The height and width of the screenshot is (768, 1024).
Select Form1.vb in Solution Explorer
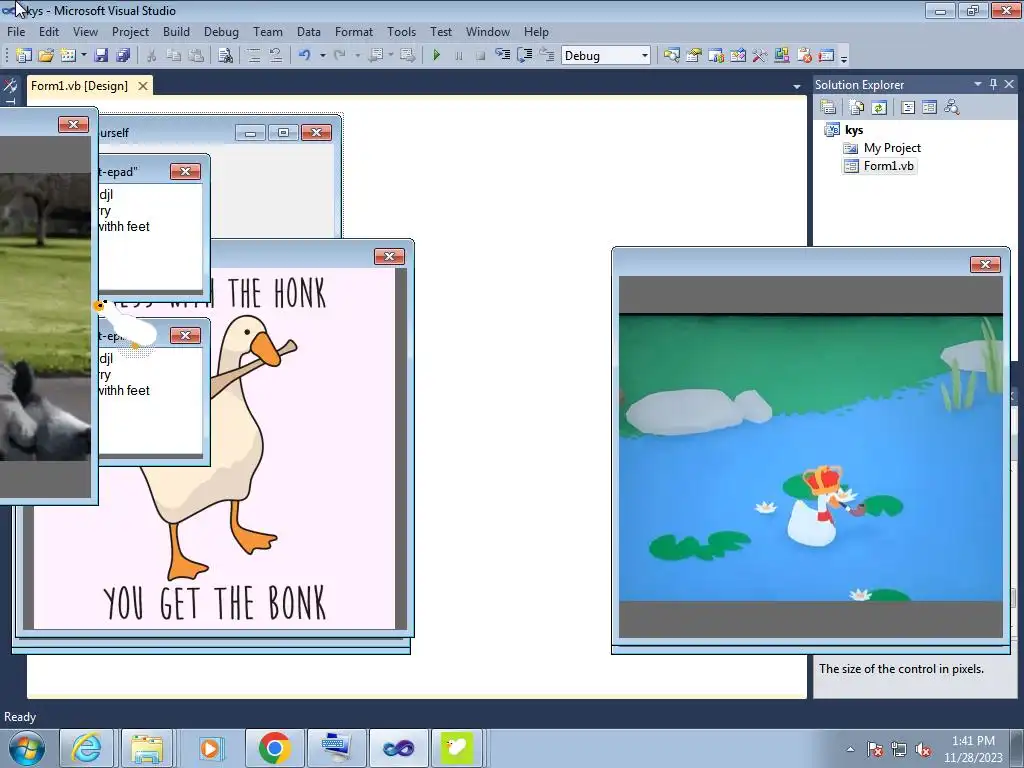[889, 166]
